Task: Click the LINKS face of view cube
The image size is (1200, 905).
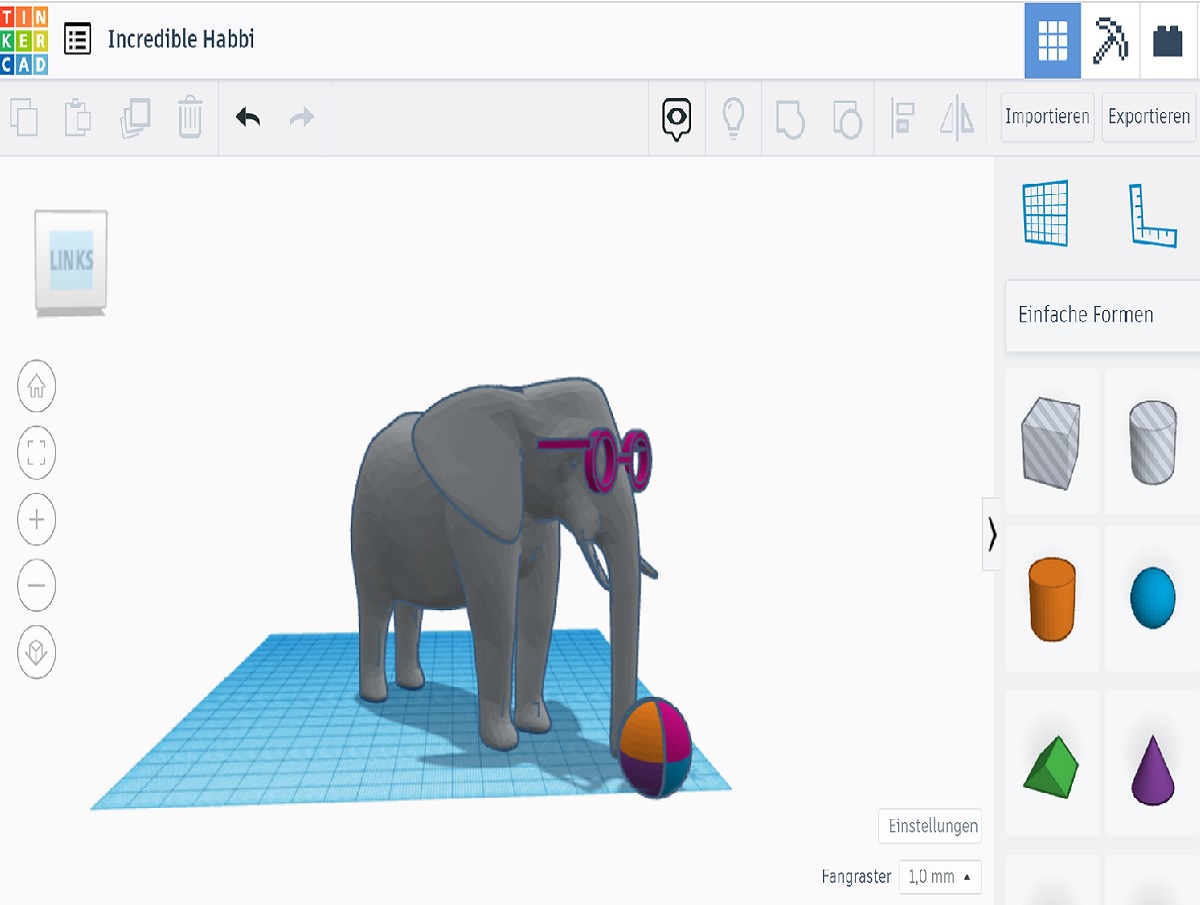Action: (x=71, y=260)
